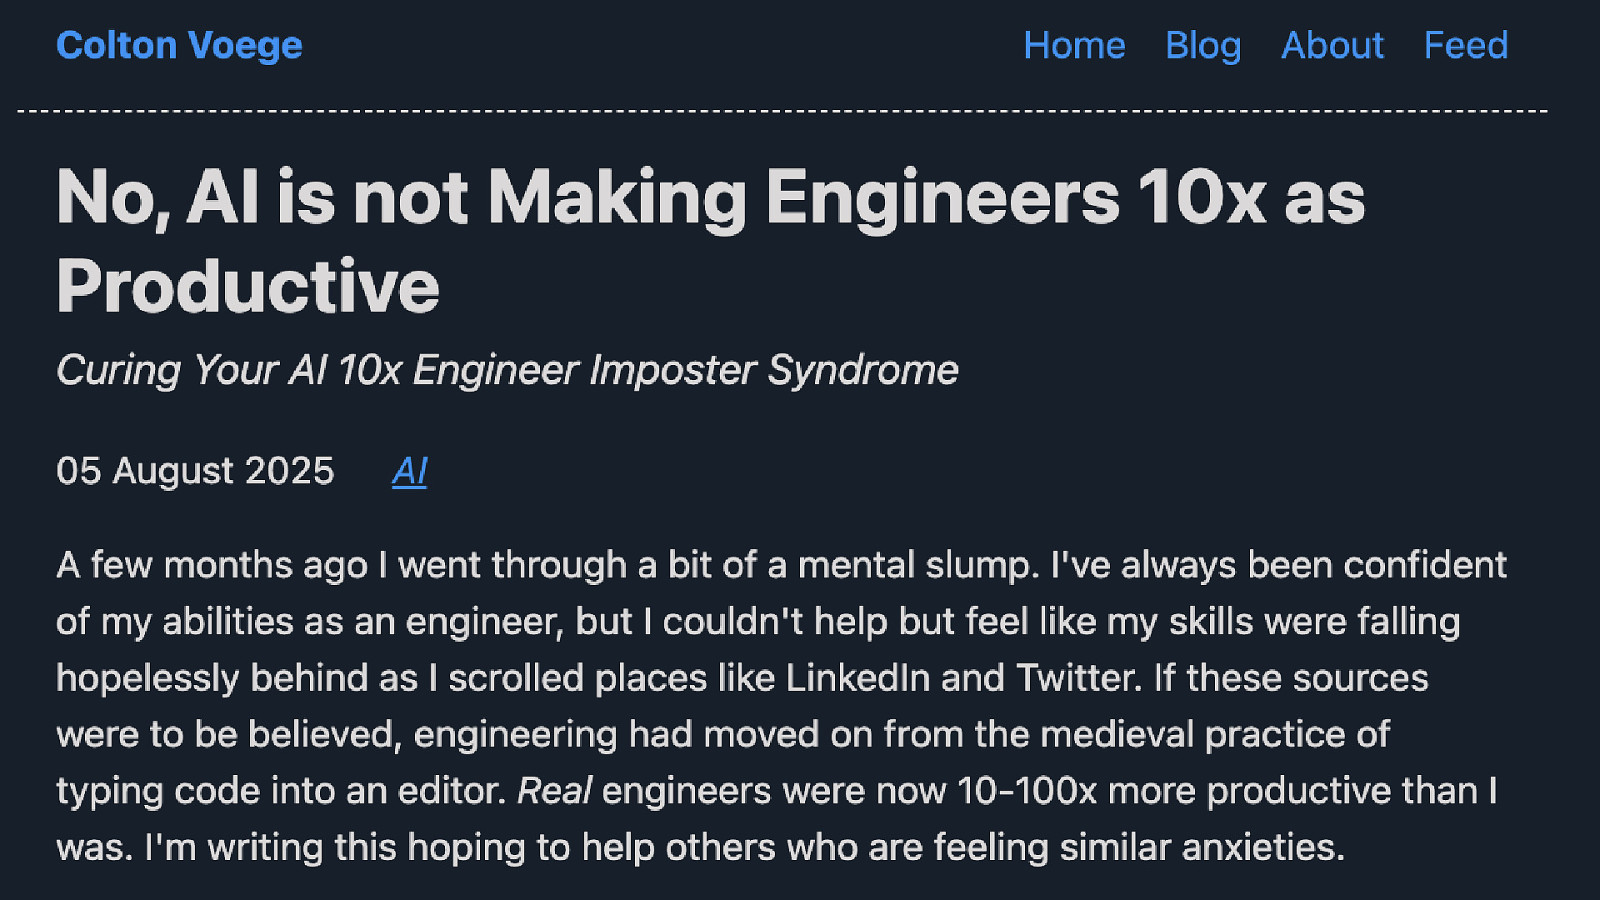1600x900 pixels.
Task: Click the text 10-100x in the paragraph
Action: coord(1026,791)
